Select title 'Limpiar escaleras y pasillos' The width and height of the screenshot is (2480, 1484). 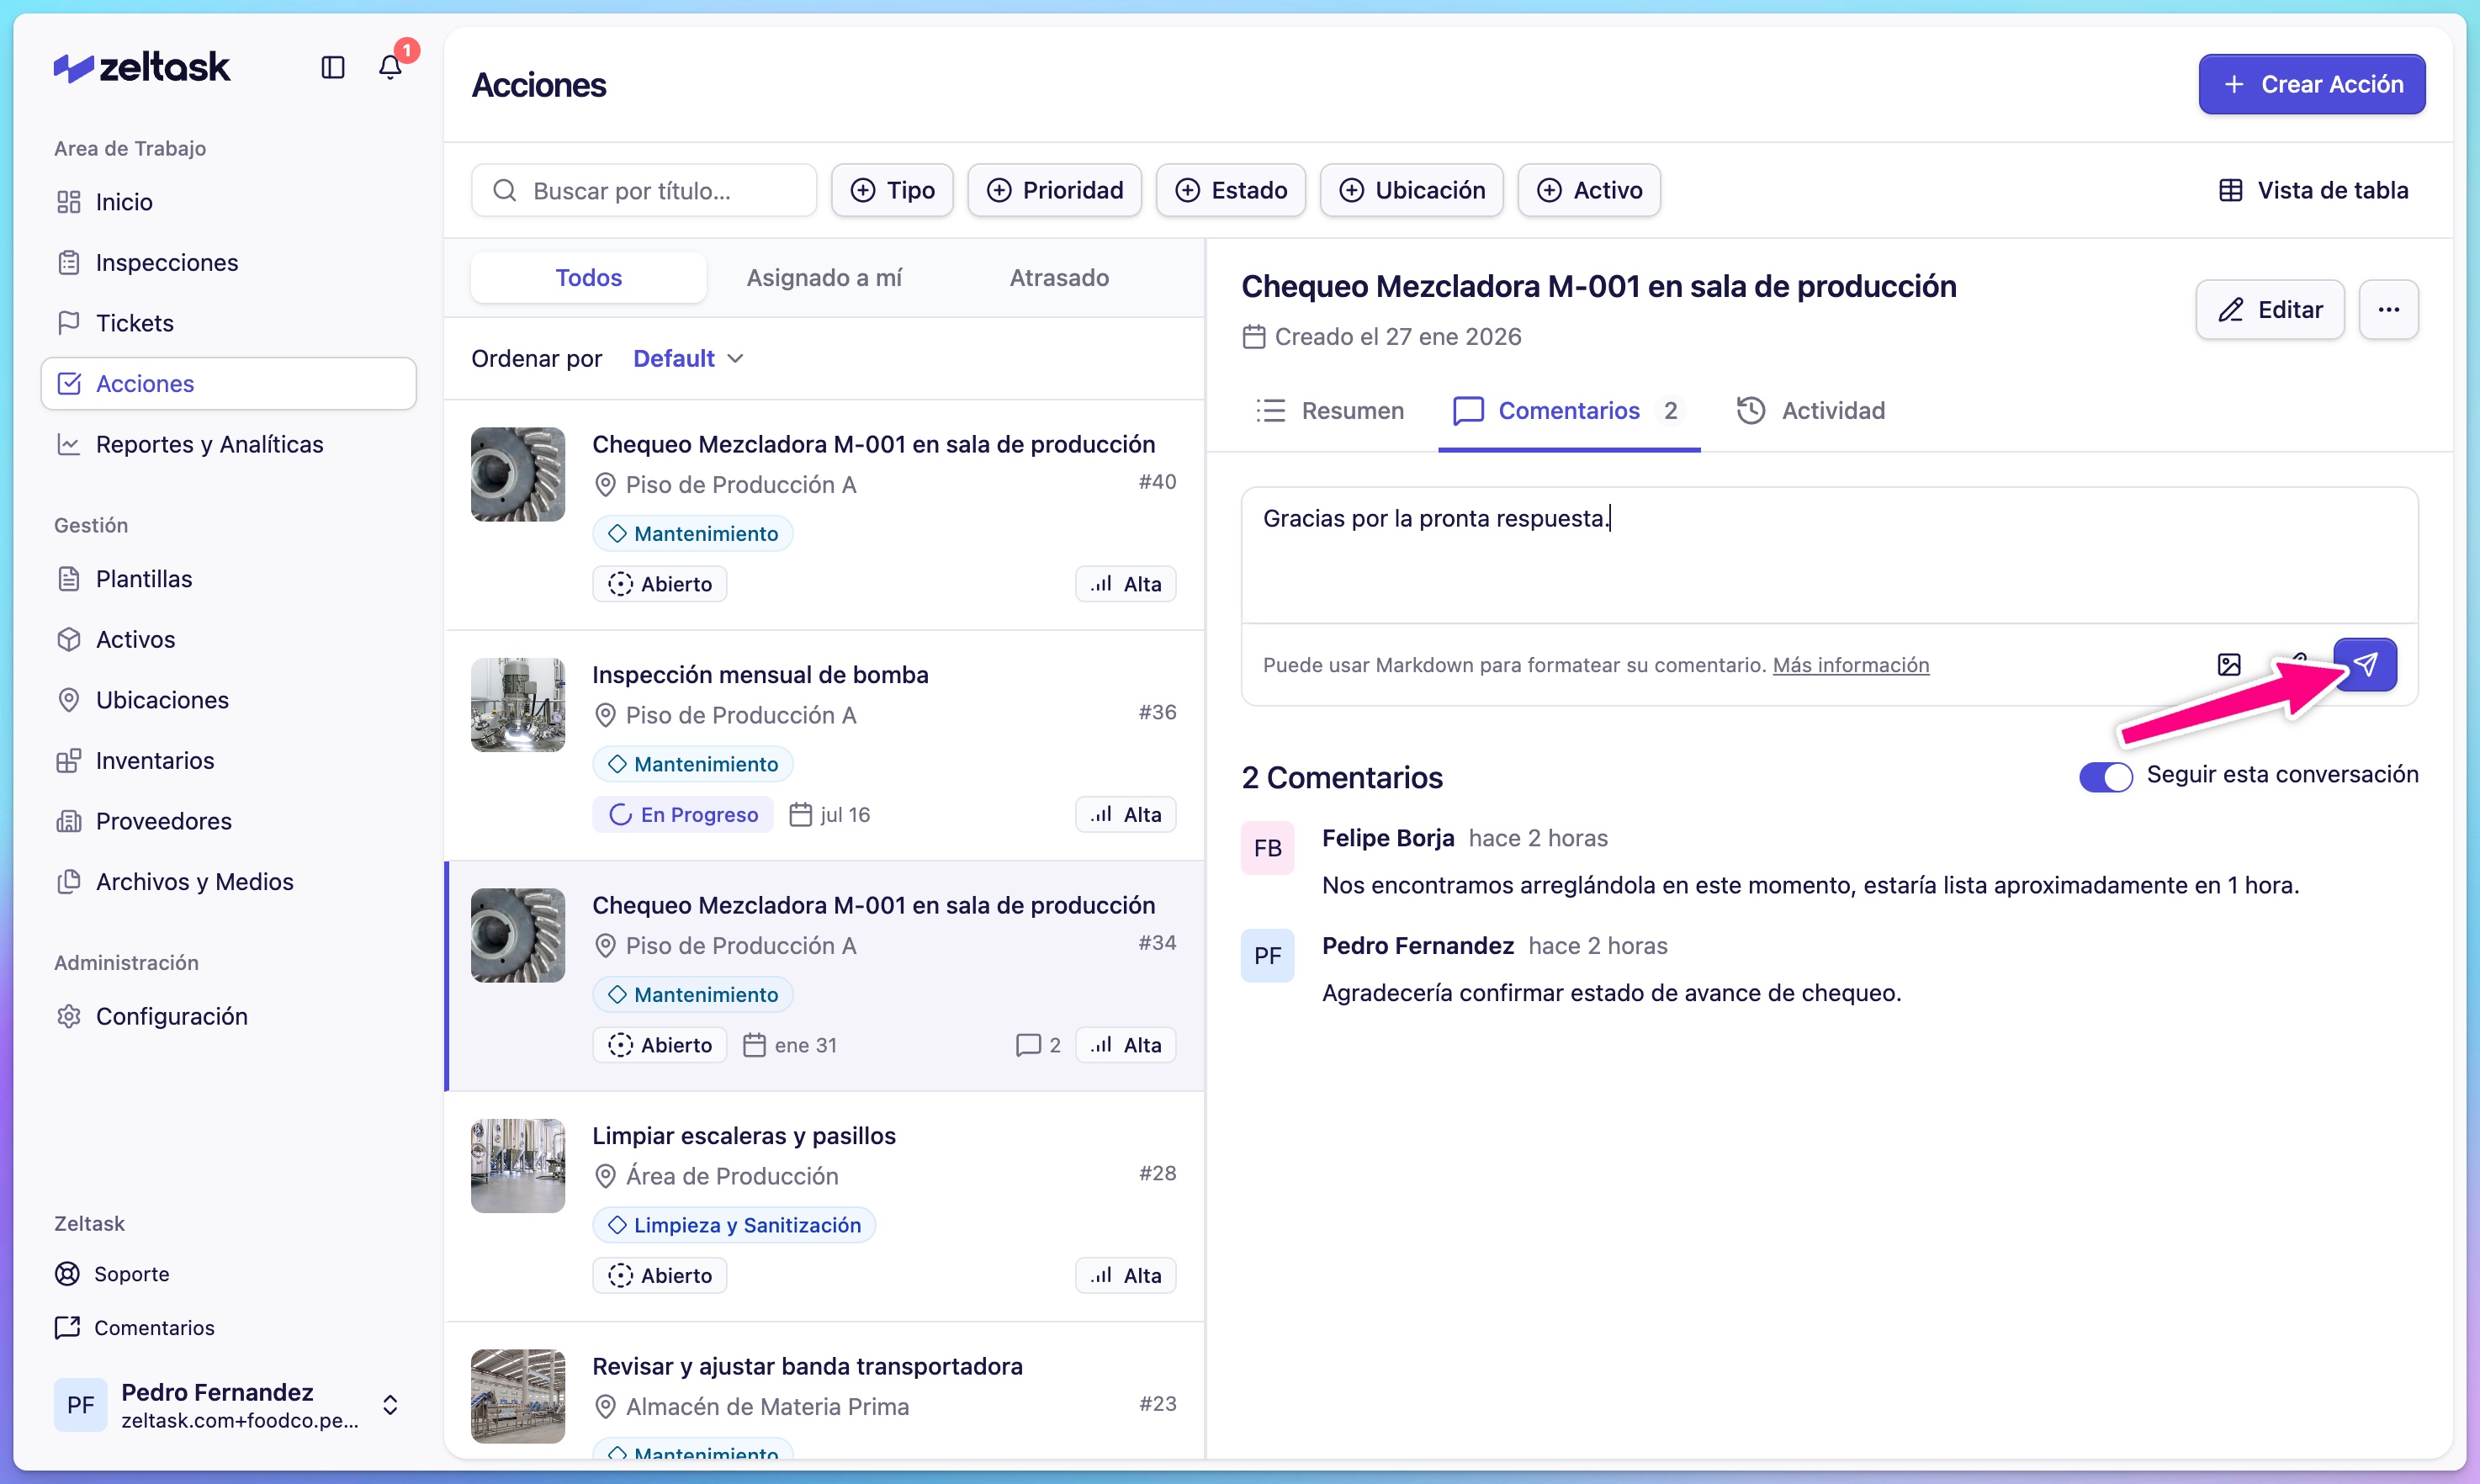click(x=744, y=1136)
